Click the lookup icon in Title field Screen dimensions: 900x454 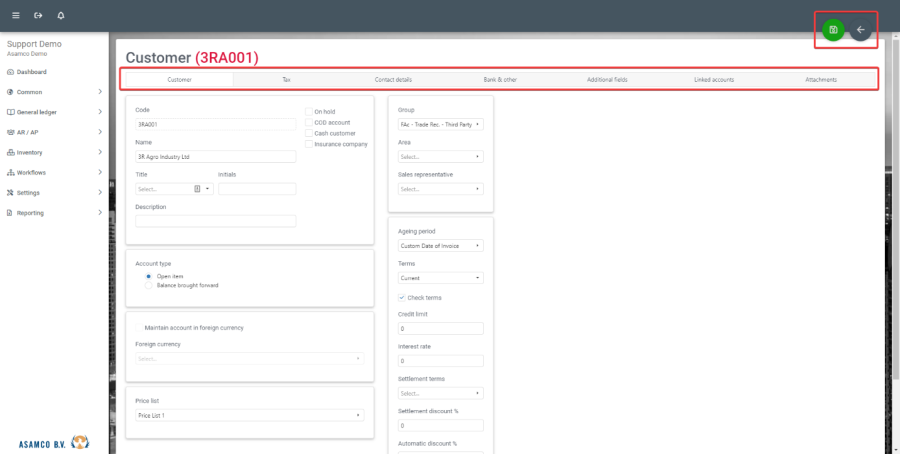198,188
